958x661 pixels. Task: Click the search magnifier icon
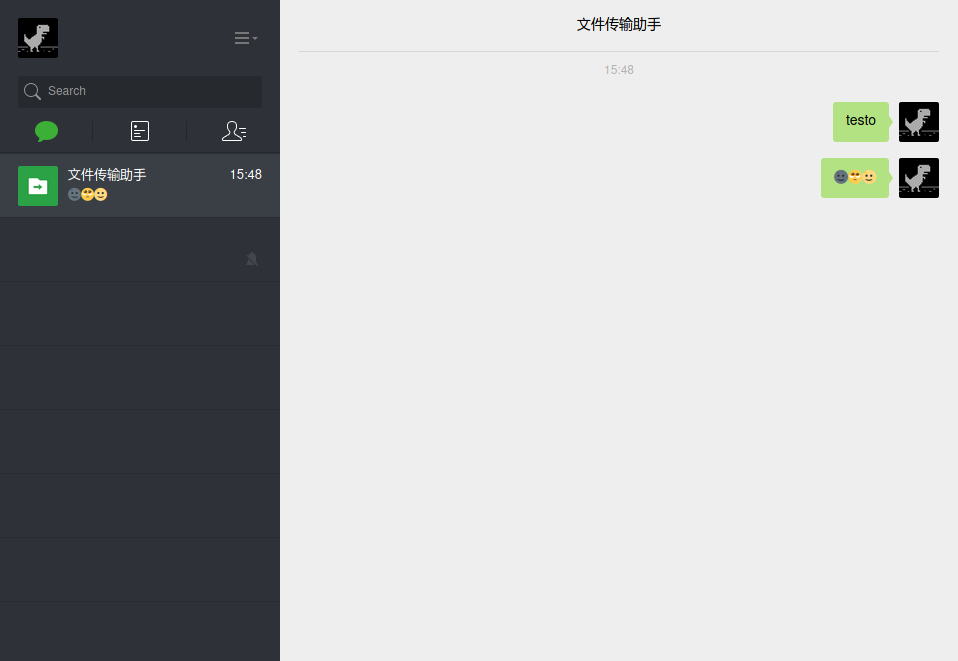coord(32,91)
